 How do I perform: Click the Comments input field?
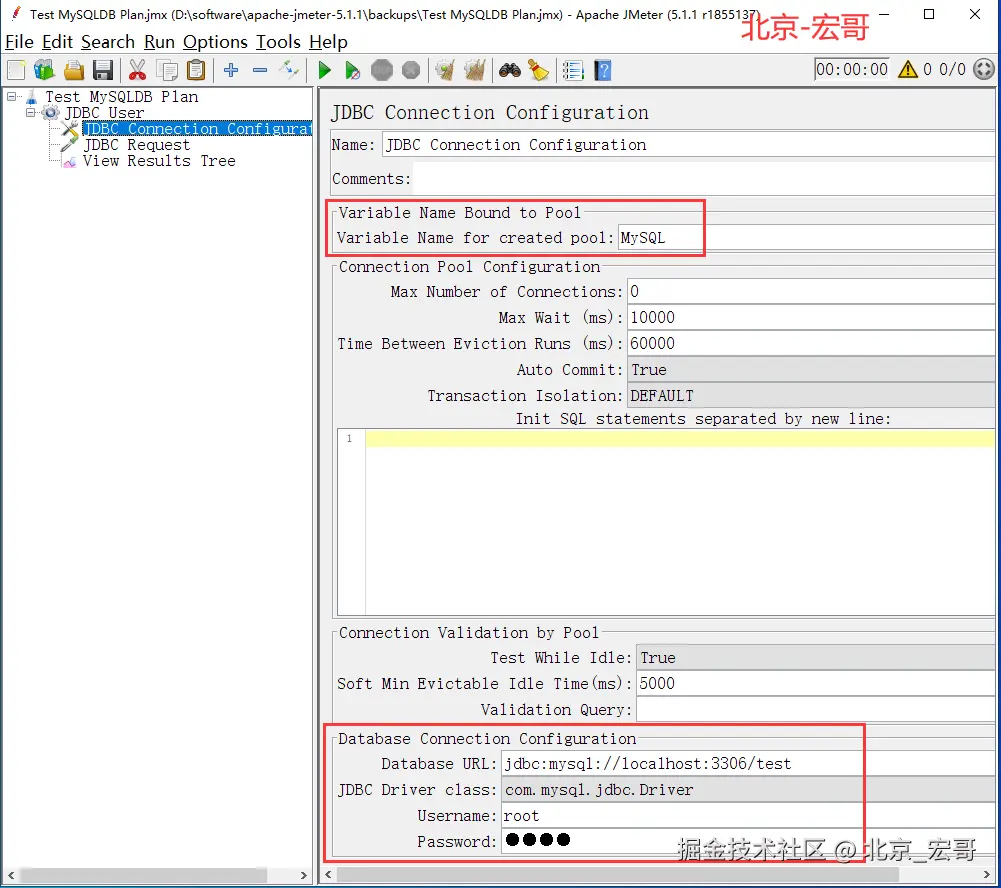click(704, 179)
